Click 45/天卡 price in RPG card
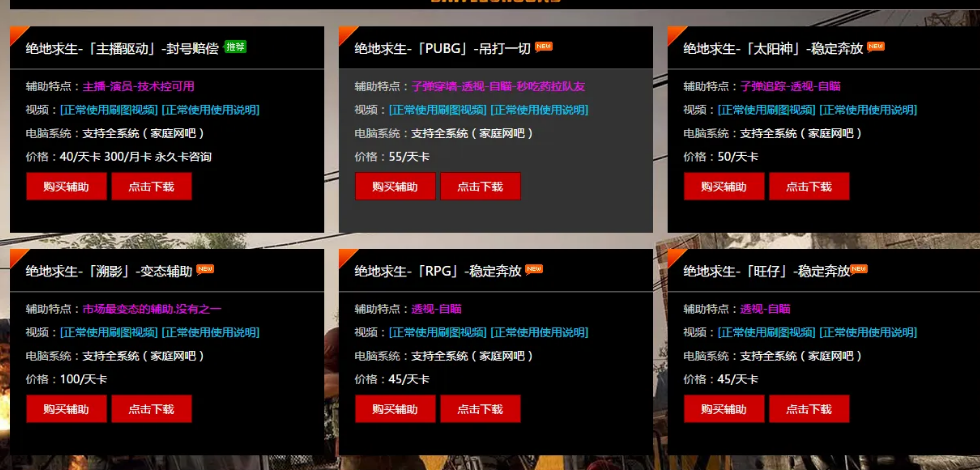The height and width of the screenshot is (470, 980). click(409, 379)
